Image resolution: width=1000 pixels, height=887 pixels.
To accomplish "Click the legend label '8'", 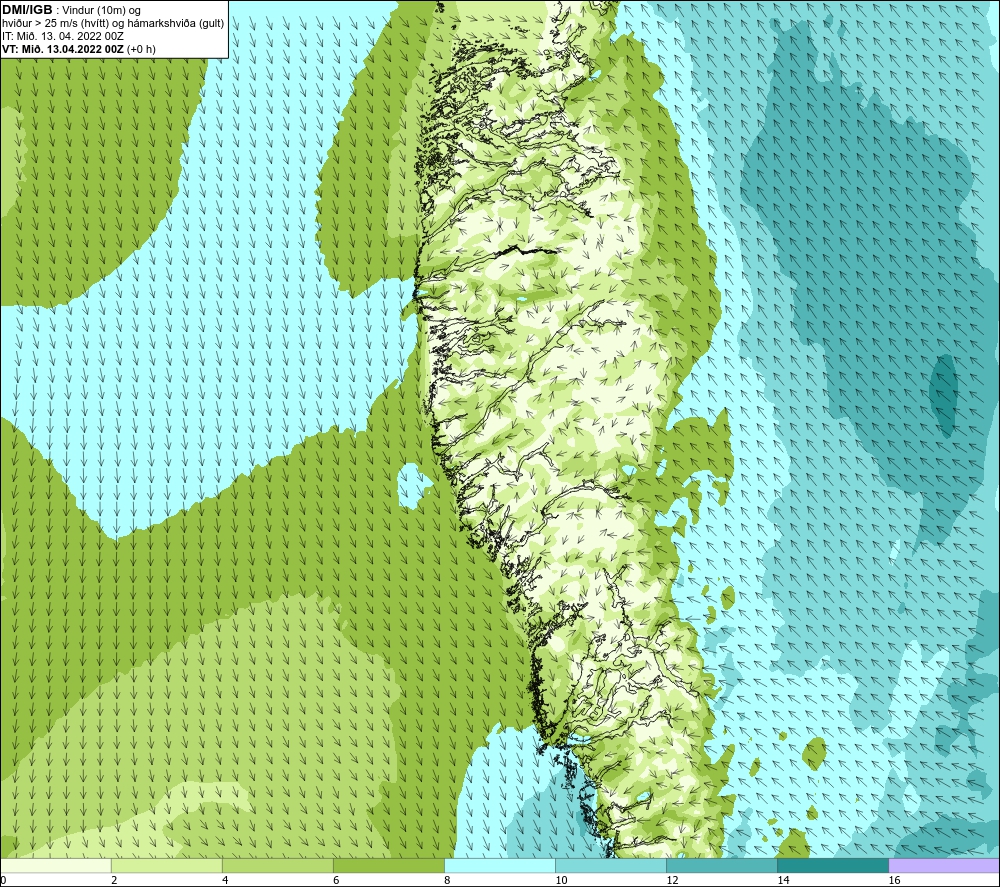I will point(447,880).
